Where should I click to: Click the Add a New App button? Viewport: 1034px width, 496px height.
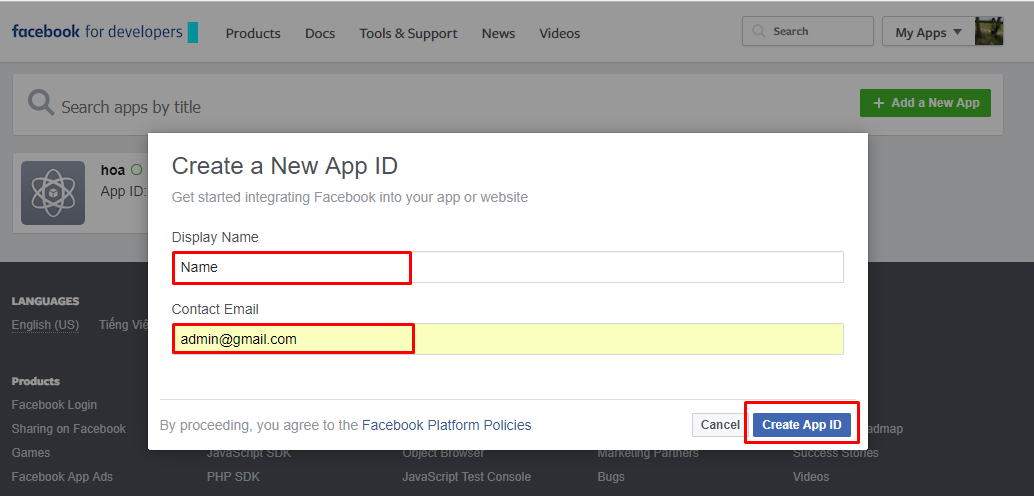click(x=925, y=103)
